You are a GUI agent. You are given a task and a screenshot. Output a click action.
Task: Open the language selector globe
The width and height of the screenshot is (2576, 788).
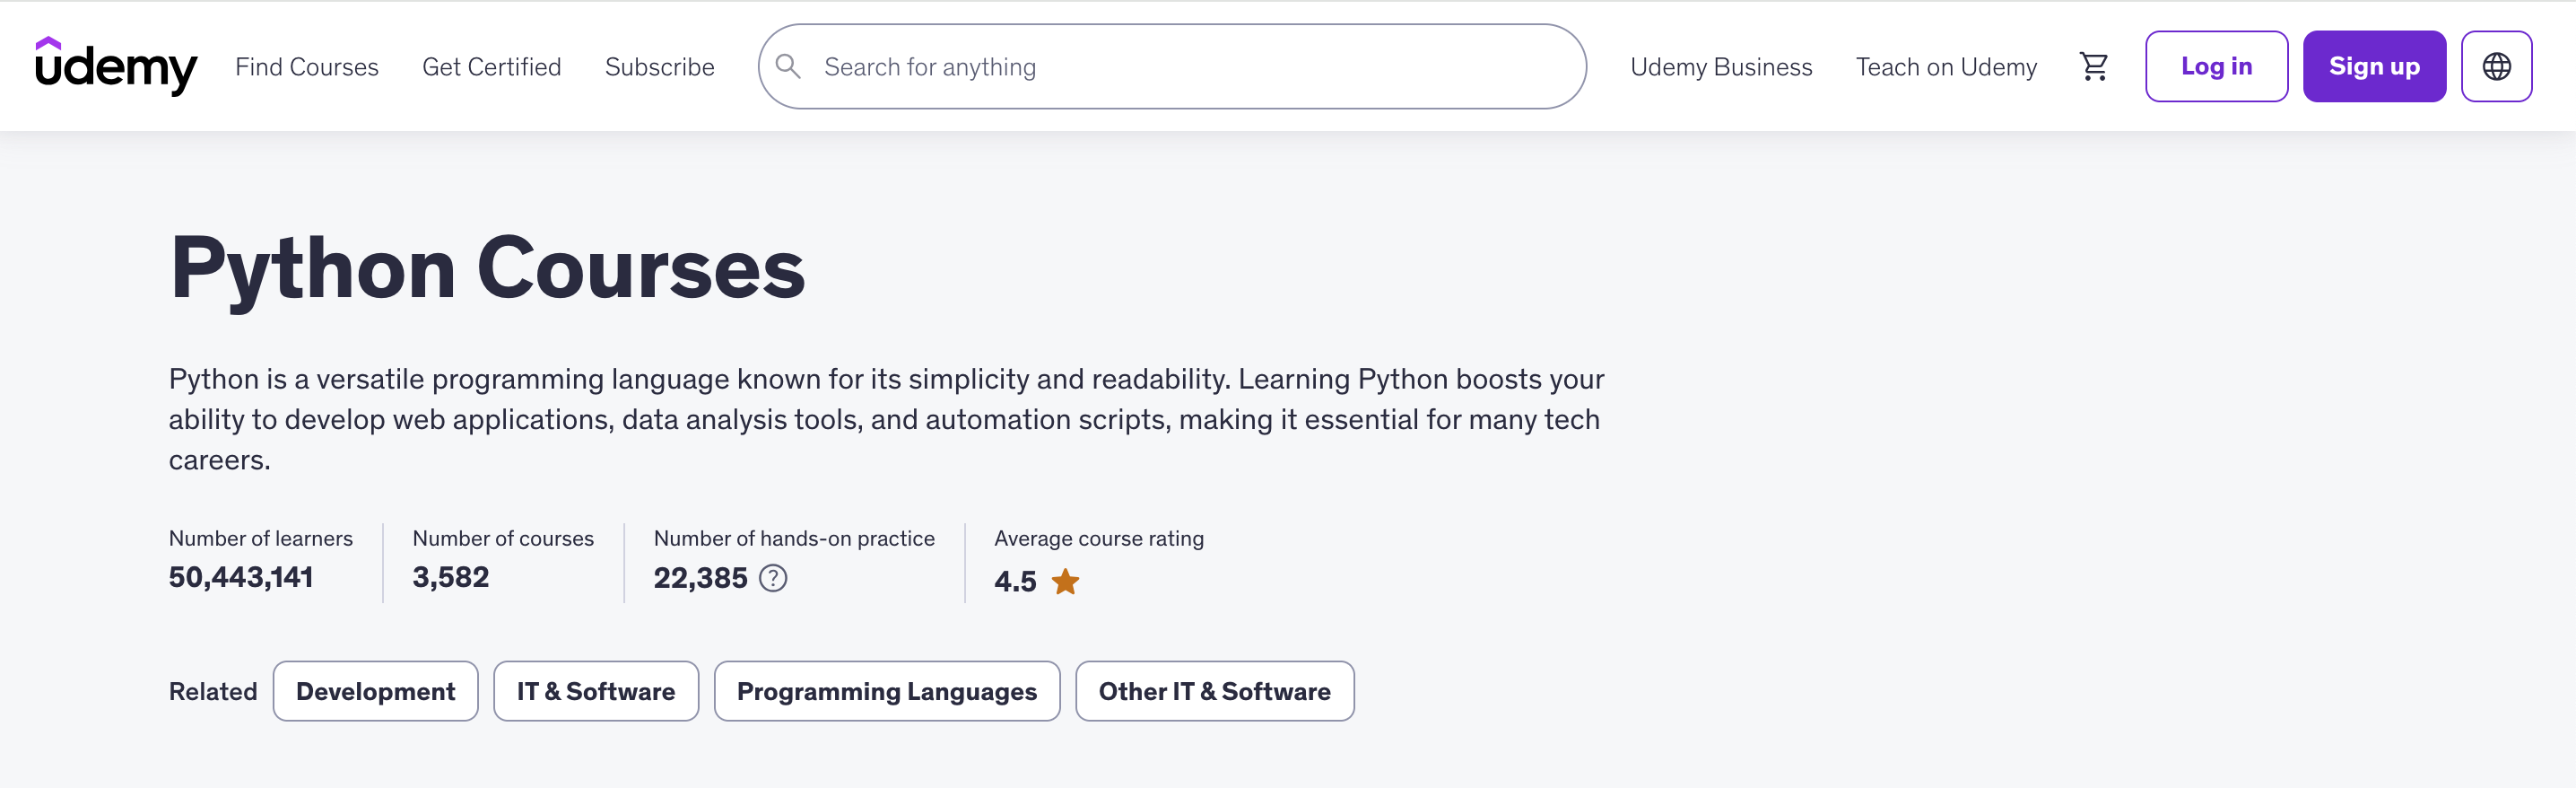(x=2495, y=66)
